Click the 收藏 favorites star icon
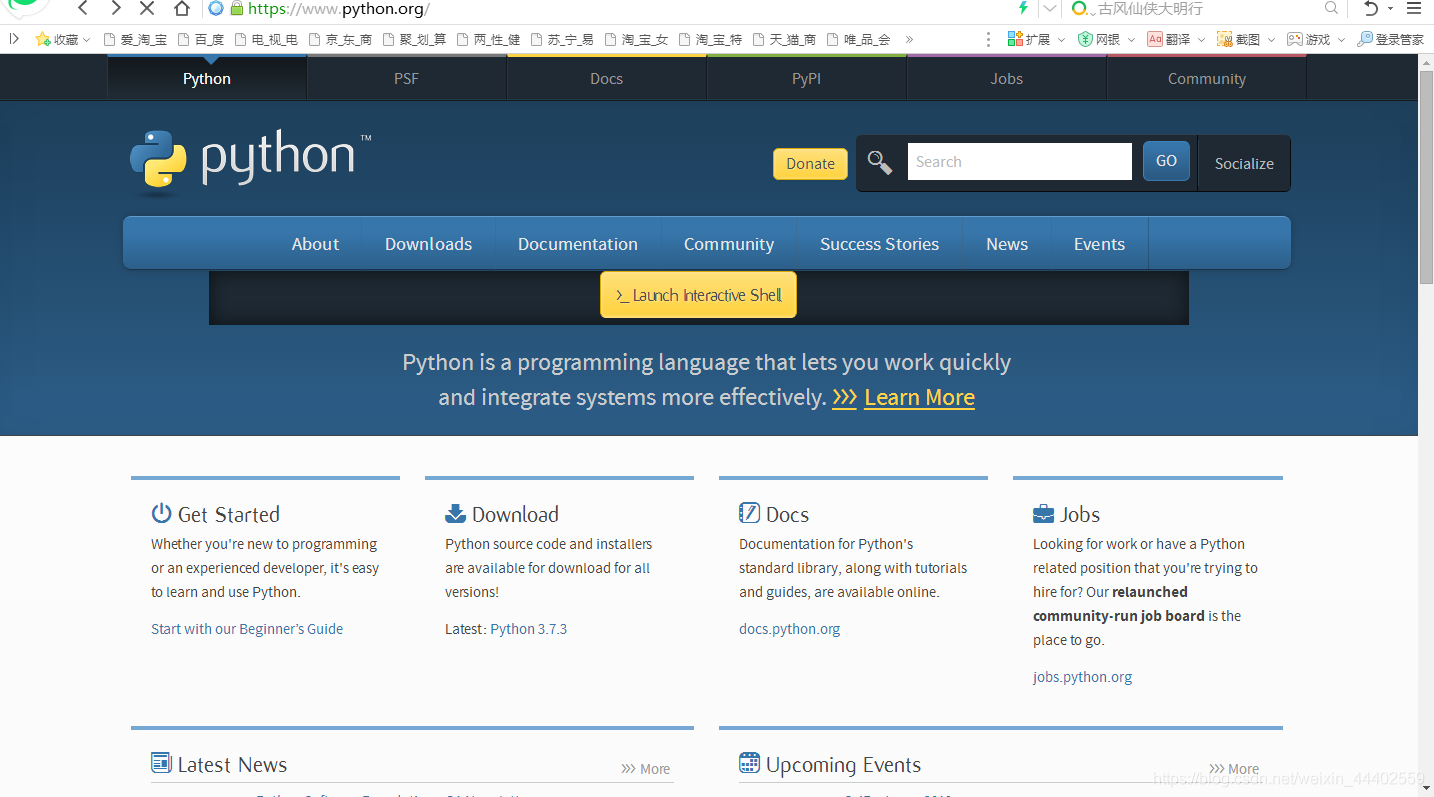The height and width of the screenshot is (797, 1434). (43, 39)
